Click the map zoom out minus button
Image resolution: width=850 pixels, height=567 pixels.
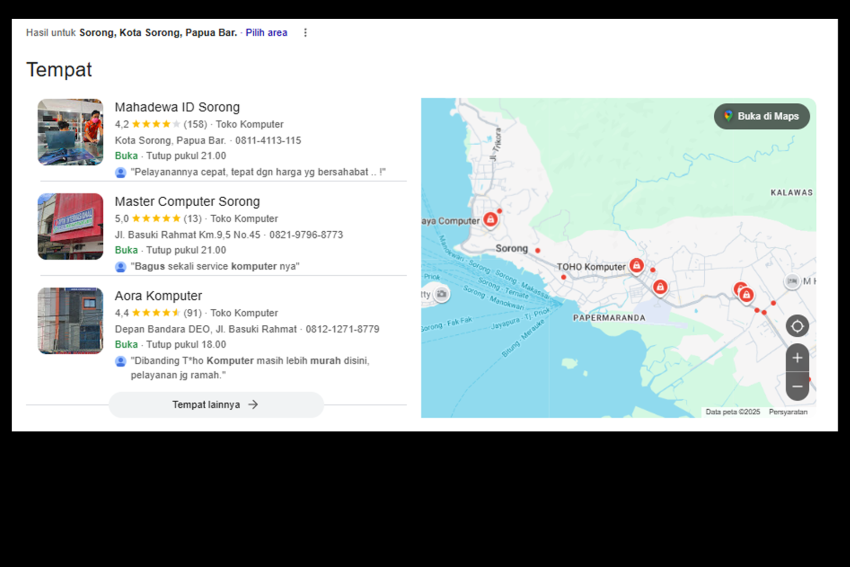(797, 387)
